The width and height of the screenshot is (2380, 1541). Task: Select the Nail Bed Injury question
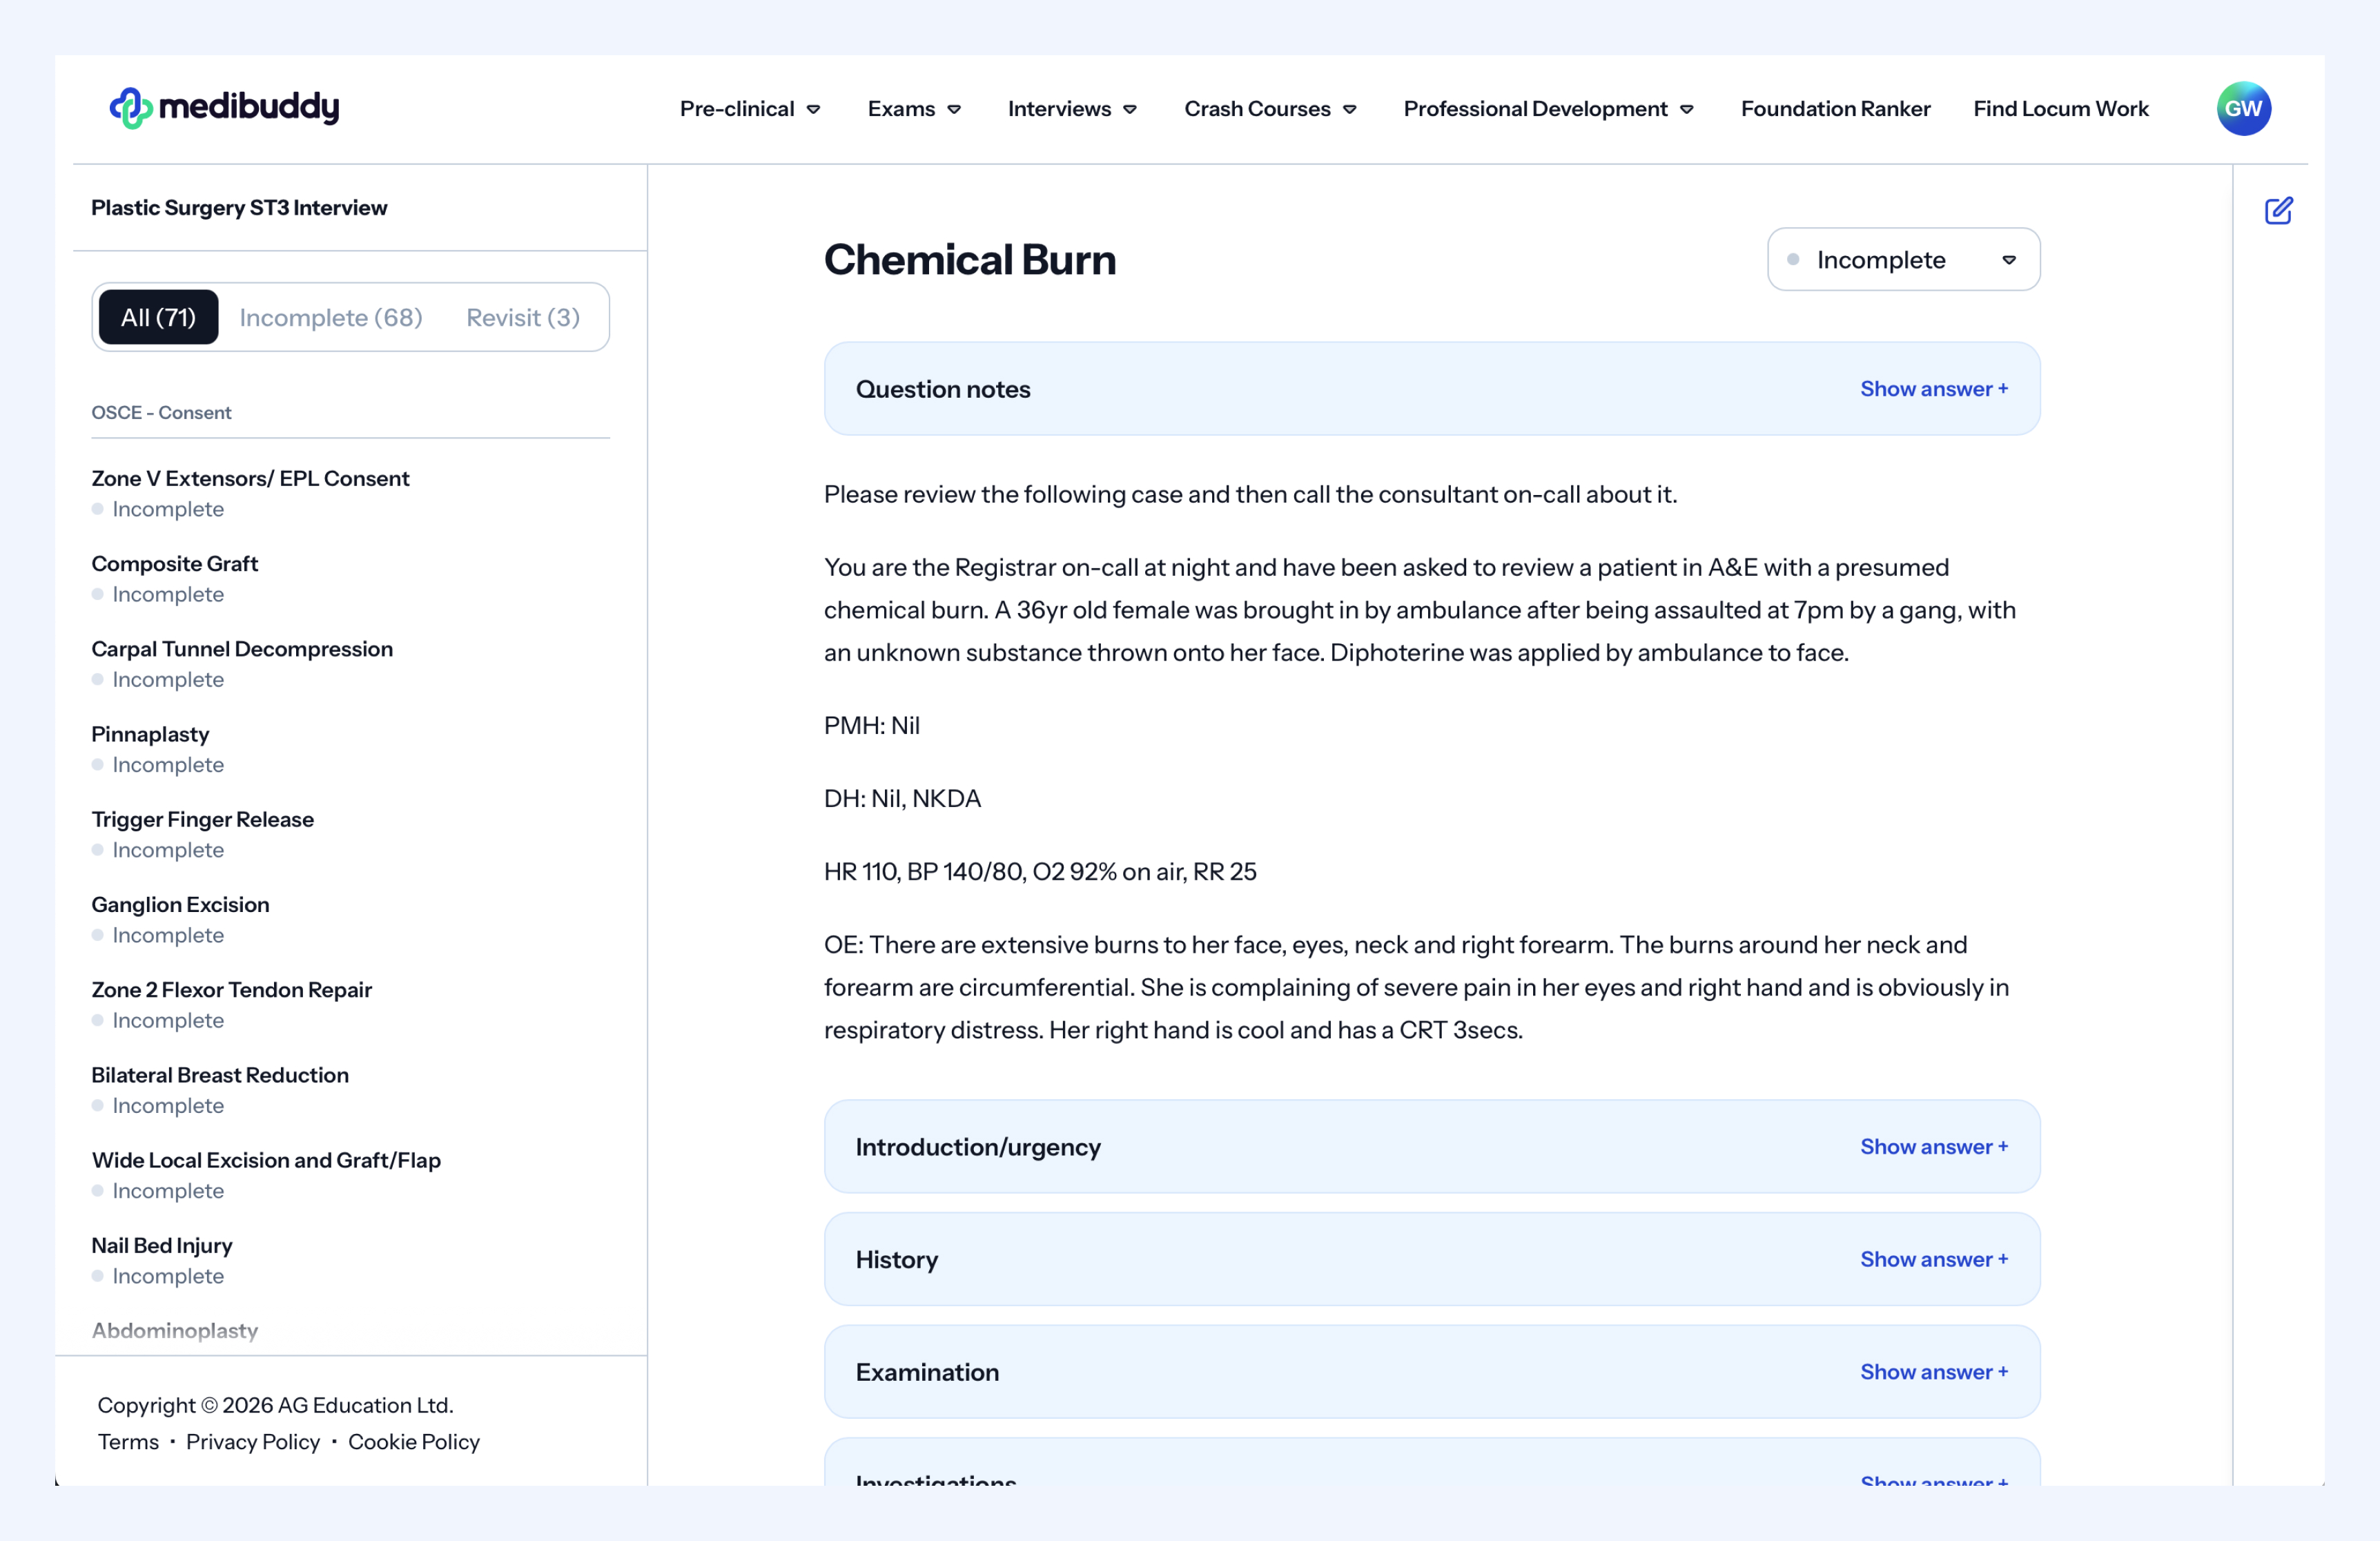pyautogui.click(x=162, y=1245)
